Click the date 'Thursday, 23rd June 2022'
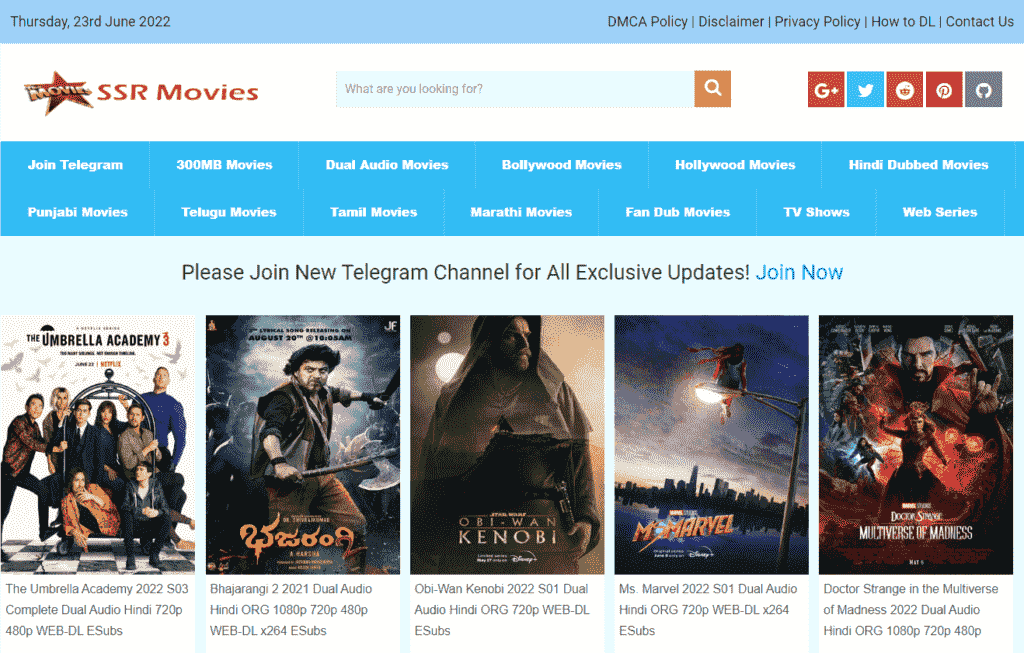This screenshot has width=1024, height=653. point(90,22)
